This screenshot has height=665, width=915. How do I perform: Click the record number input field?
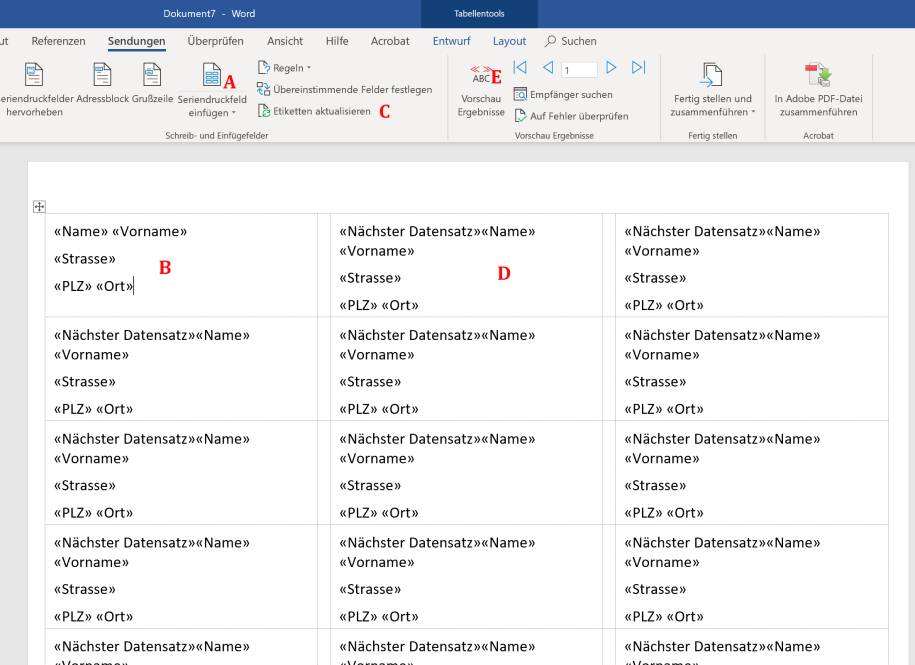coord(579,70)
